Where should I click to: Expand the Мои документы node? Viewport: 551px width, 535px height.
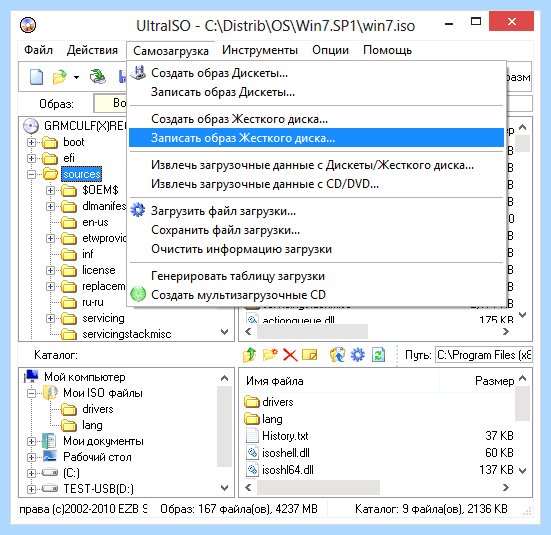[31, 441]
